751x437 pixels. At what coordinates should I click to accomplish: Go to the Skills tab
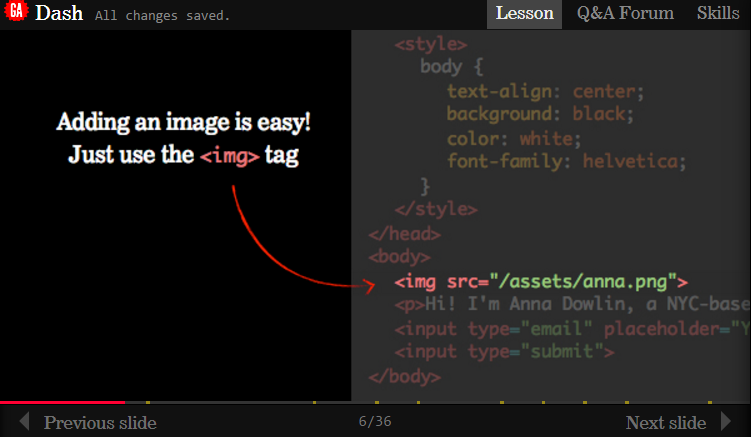click(718, 13)
